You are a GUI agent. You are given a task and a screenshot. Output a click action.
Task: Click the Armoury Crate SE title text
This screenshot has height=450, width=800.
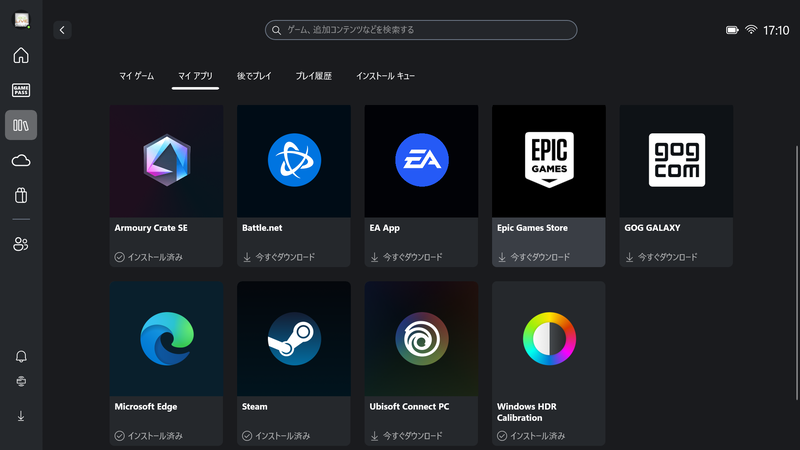tap(151, 228)
